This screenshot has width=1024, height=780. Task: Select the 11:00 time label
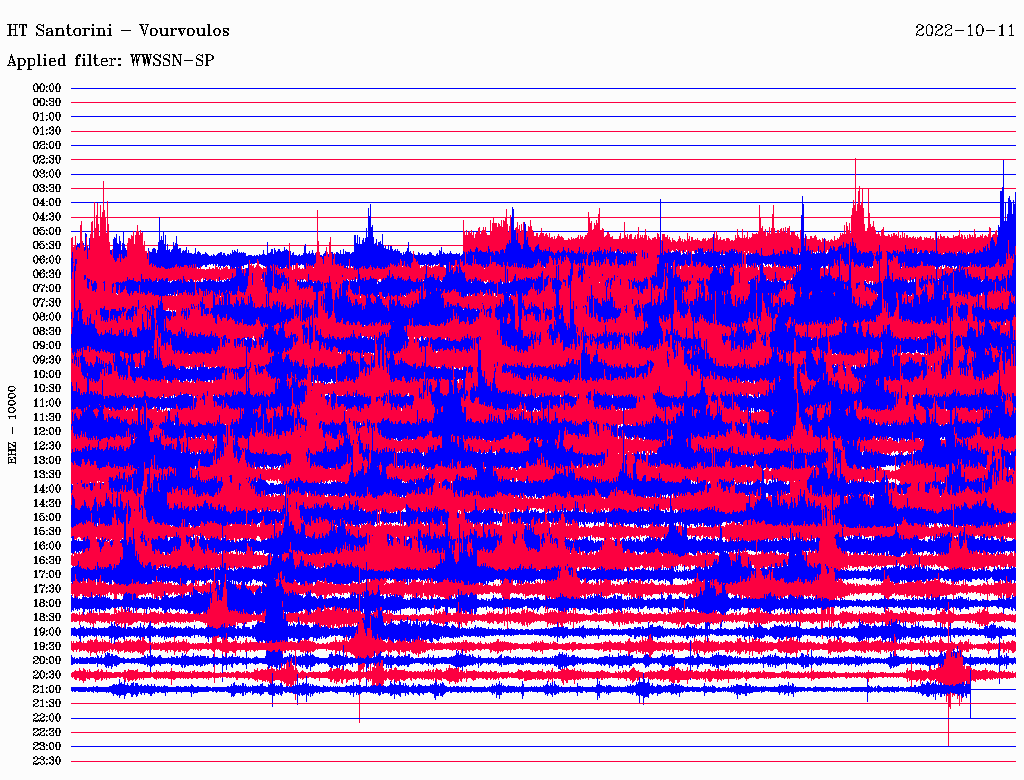click(47, 403)
